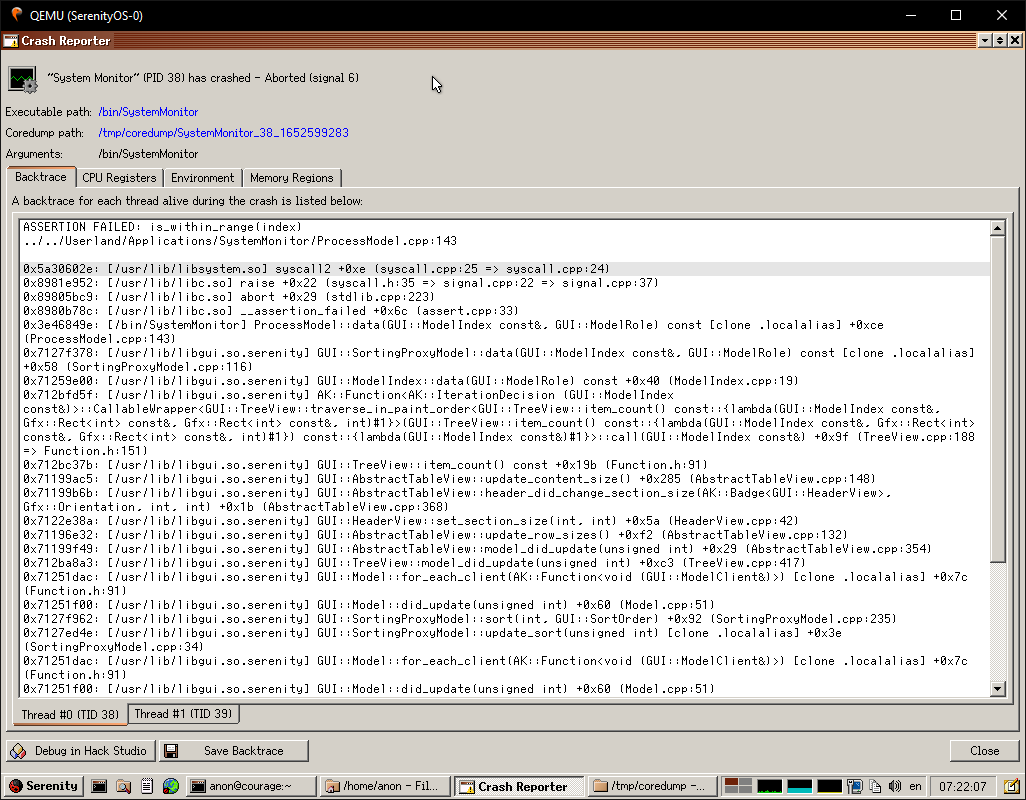Viewport: 1026px width, 800px height.
Task: Launch the web browser from the taskbar
Action: pos(170,787)
